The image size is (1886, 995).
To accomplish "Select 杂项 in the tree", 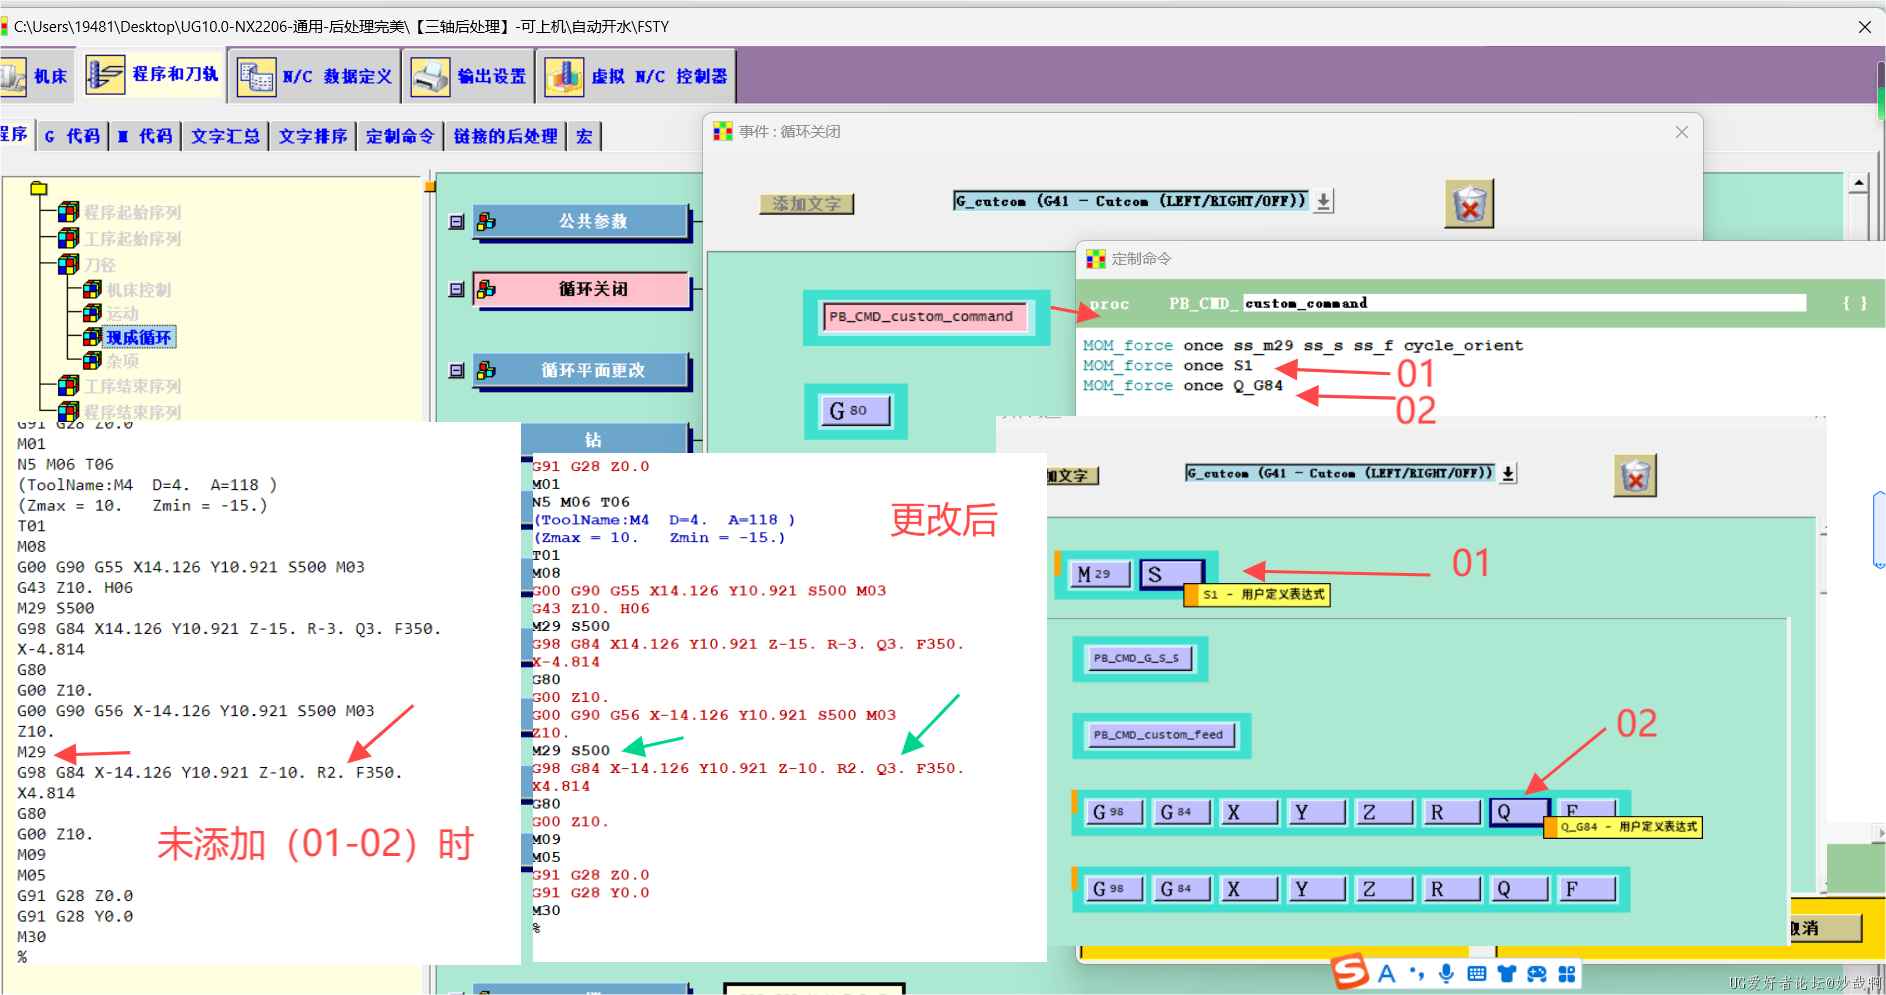I will pos(123,361).
